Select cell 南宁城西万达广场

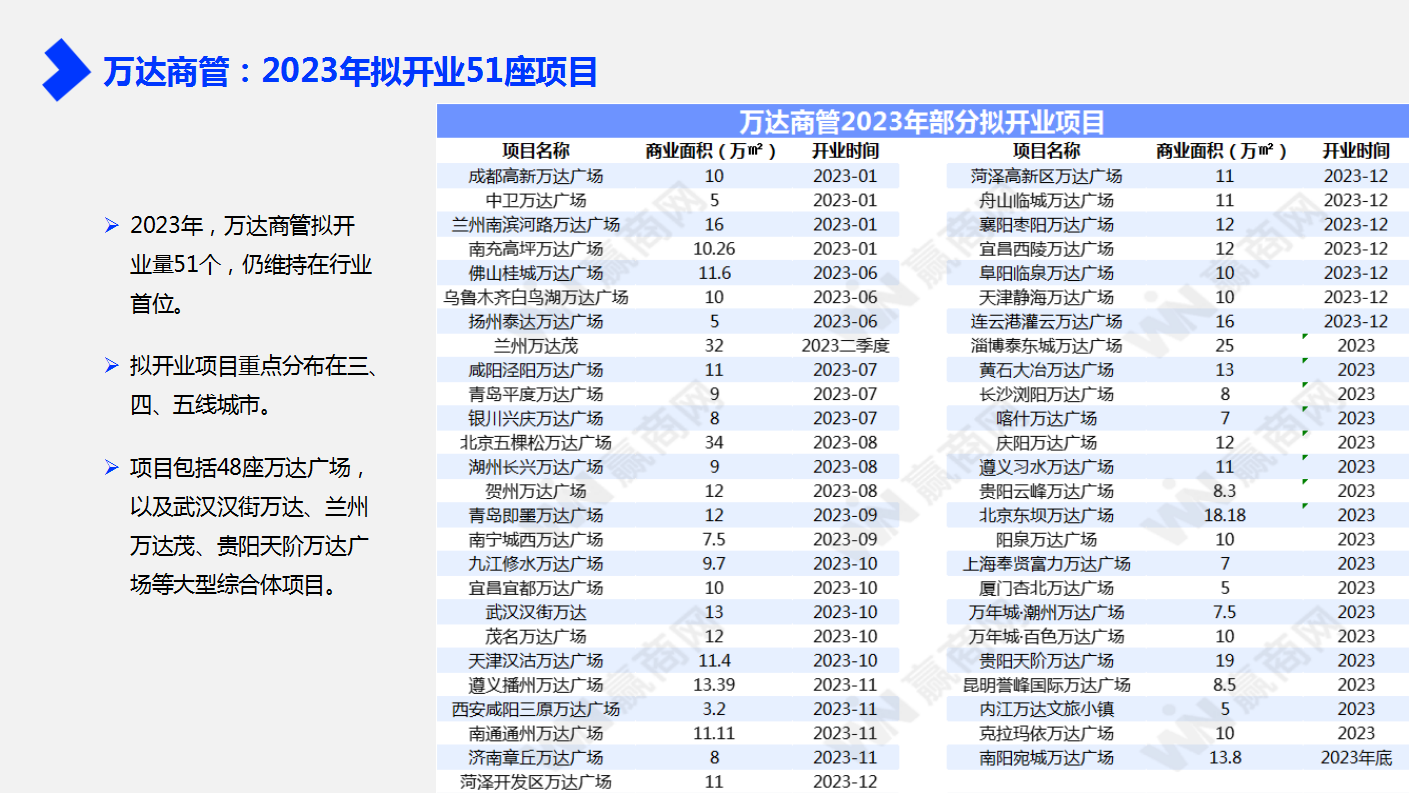tap(536, 540)
